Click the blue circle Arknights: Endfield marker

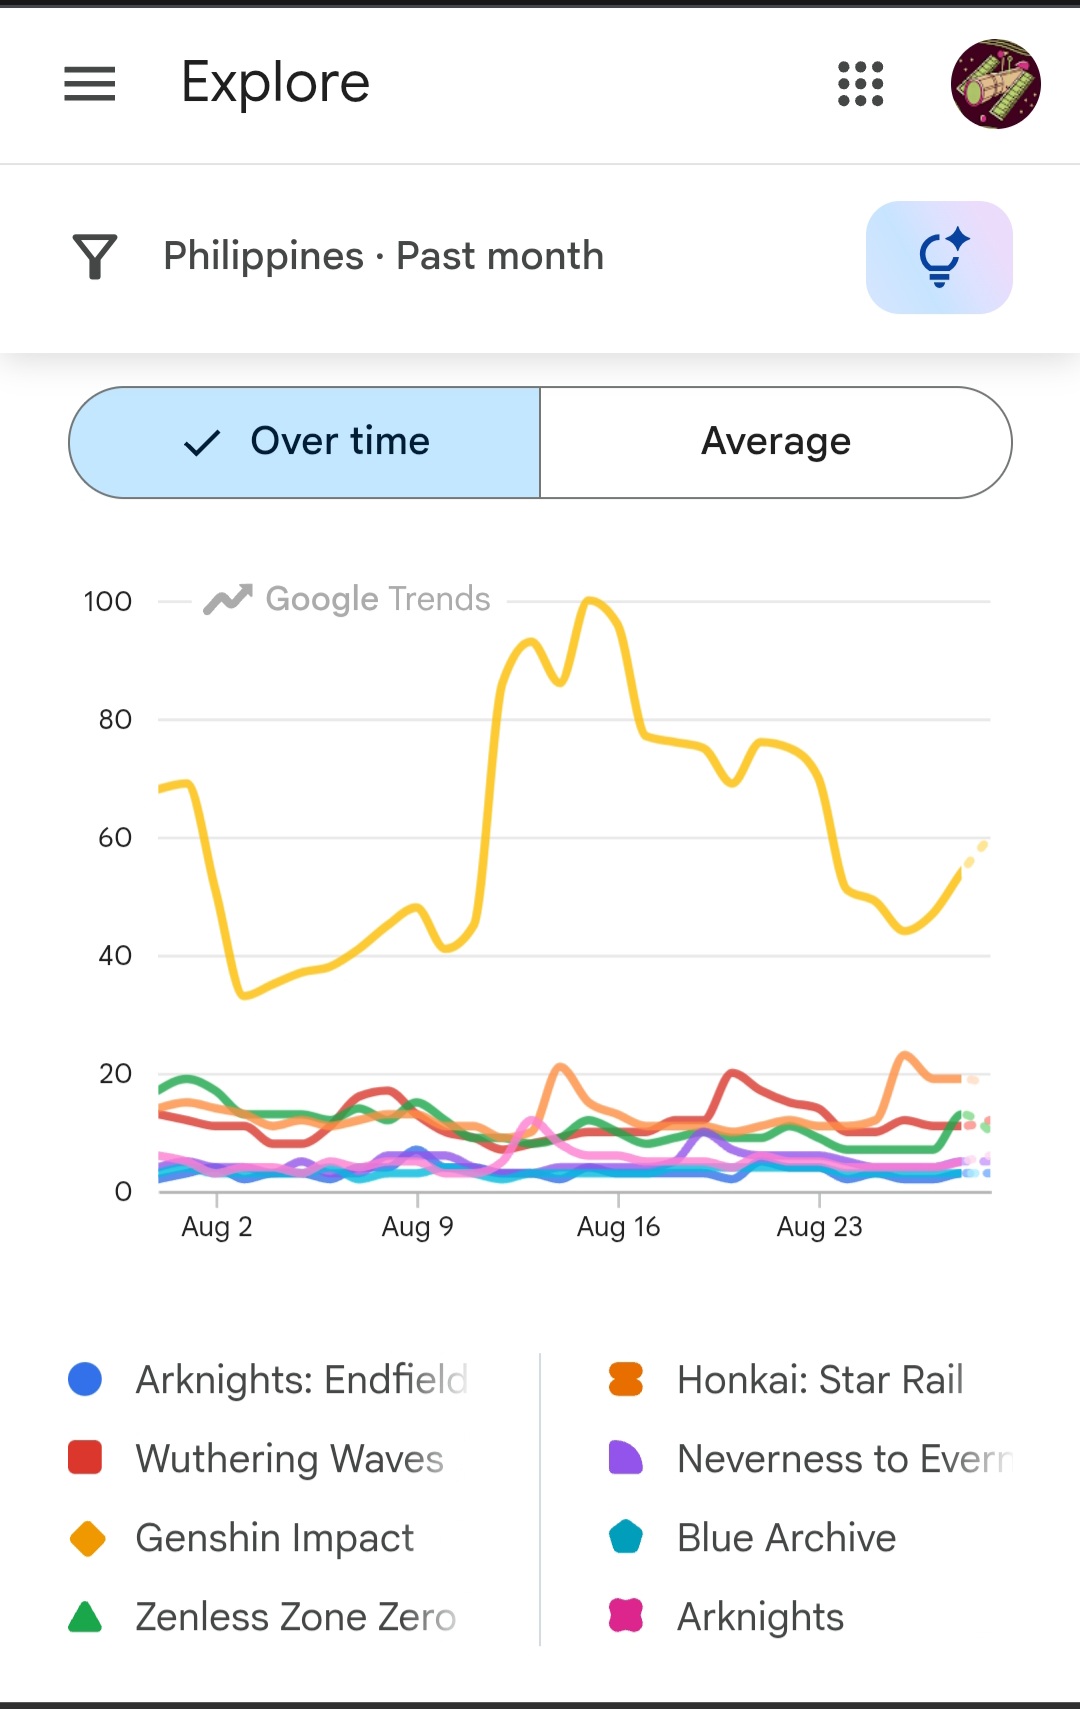[x=85, y=1379]
